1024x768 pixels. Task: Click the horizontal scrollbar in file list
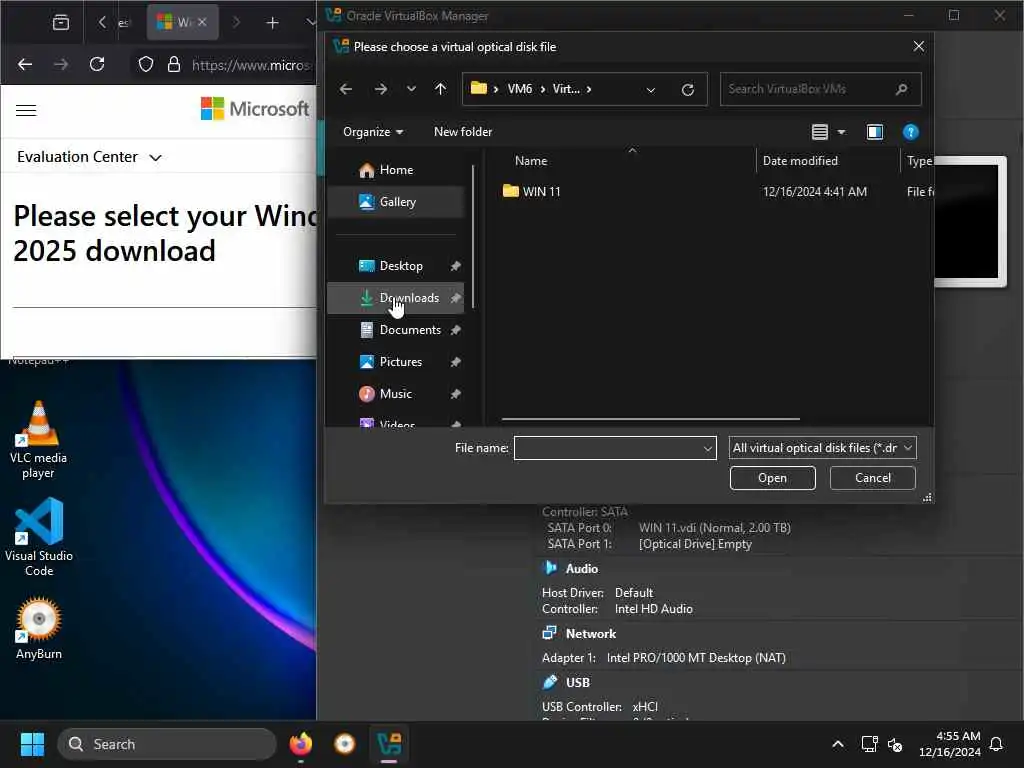[650, 419]
